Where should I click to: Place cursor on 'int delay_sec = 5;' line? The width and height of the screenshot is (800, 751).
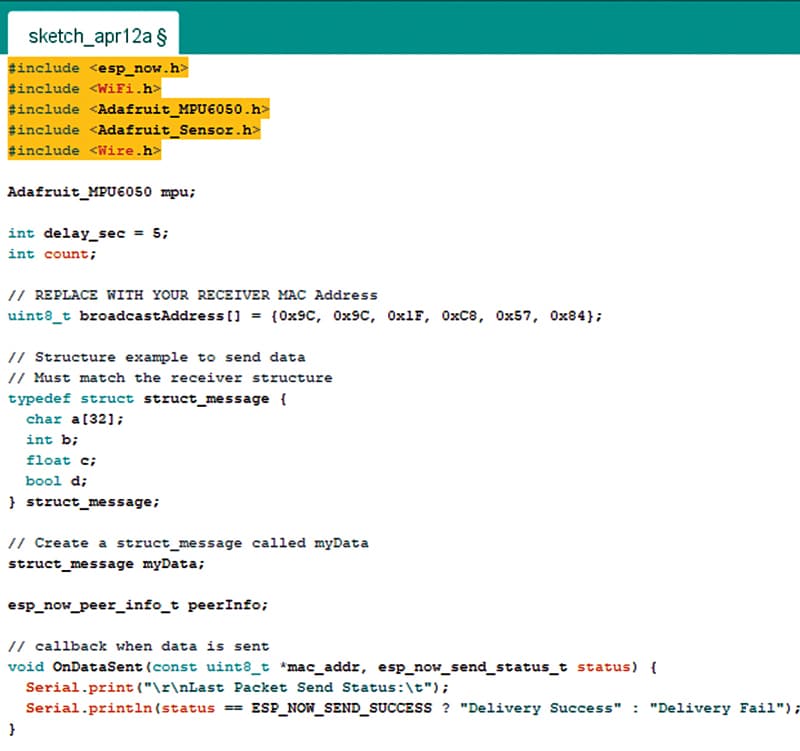click(x=88, y=233)
